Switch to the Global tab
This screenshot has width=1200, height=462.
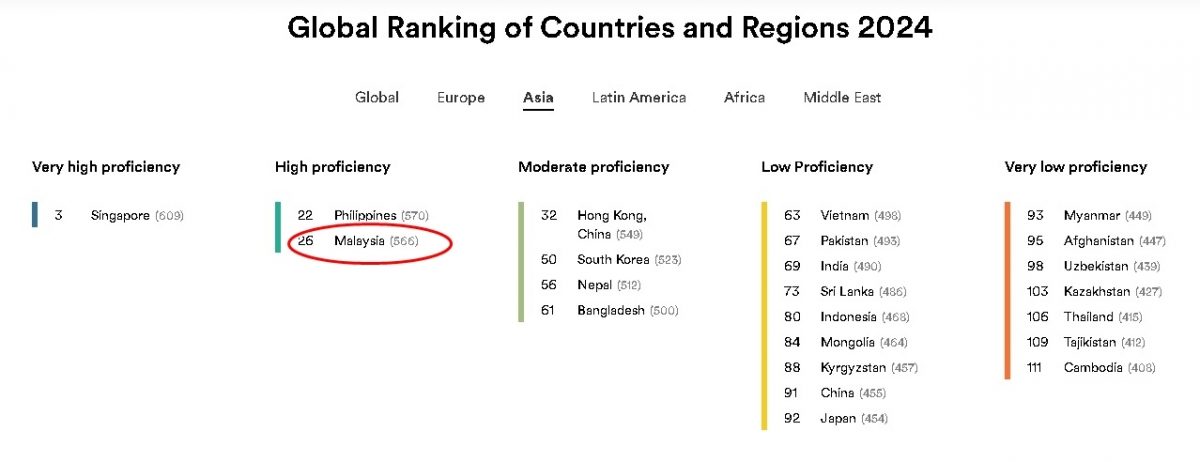(x=377, y=97)
